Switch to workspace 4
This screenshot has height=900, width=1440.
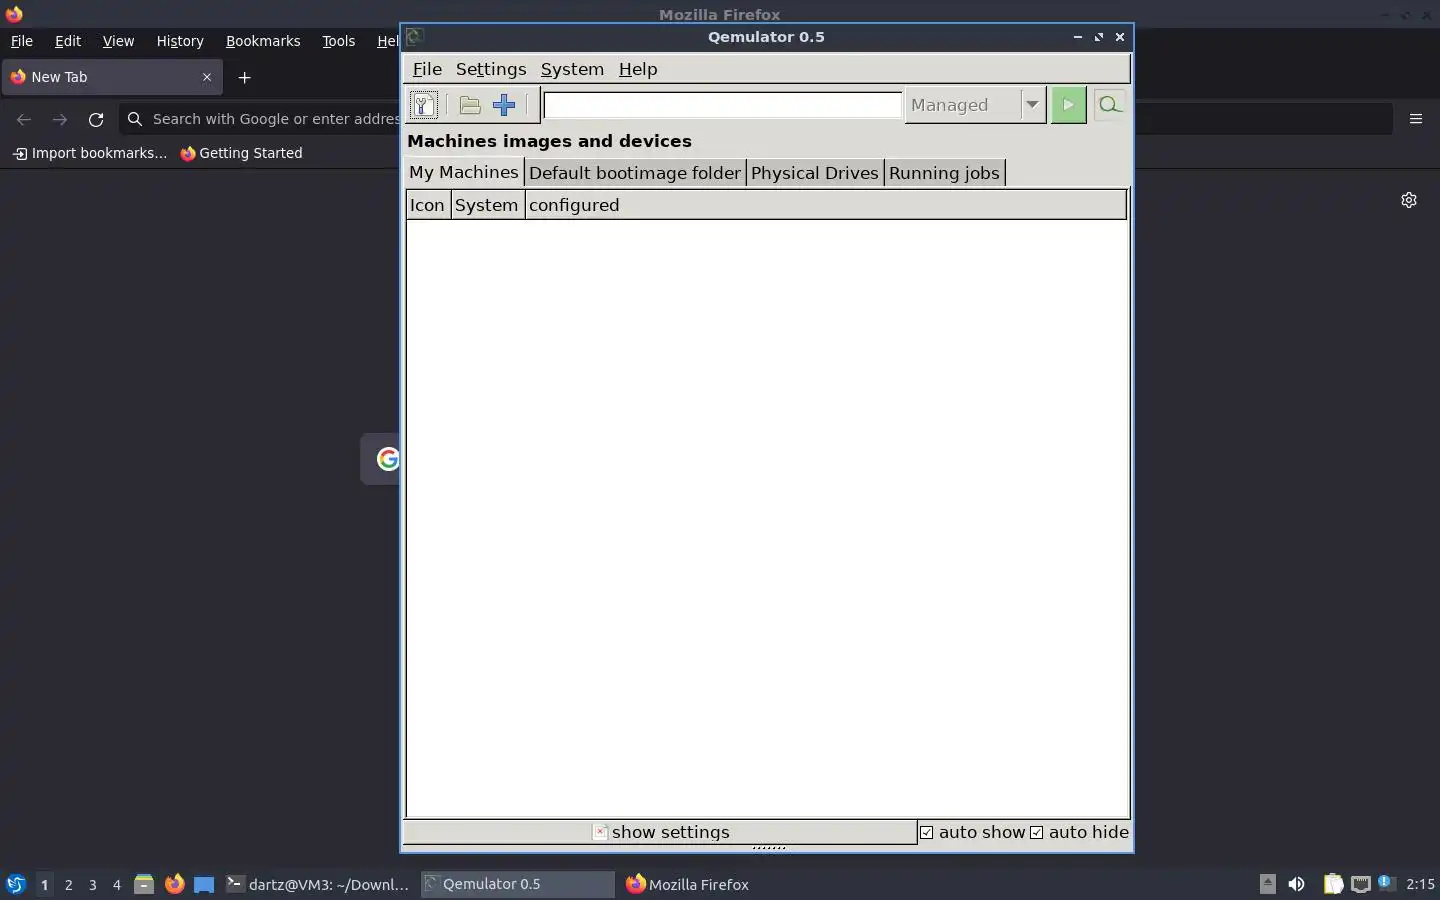pyautogui.click(x=117, y=884)
